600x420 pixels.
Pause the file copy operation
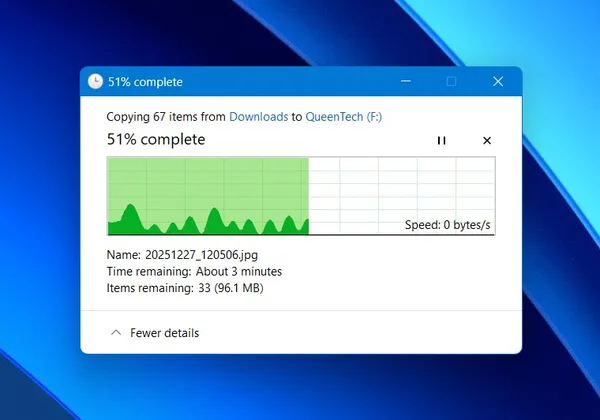click(441, 141)
